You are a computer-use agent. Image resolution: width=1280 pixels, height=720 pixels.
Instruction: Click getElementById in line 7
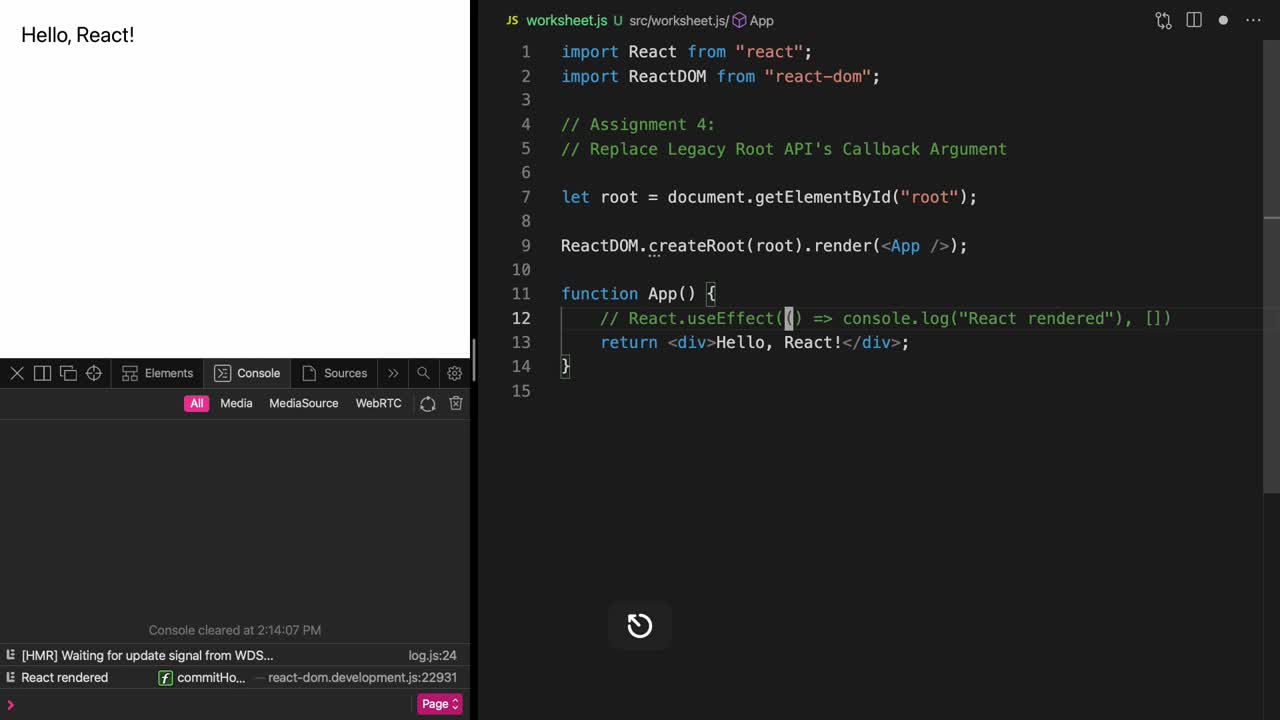tap(822, 197)
